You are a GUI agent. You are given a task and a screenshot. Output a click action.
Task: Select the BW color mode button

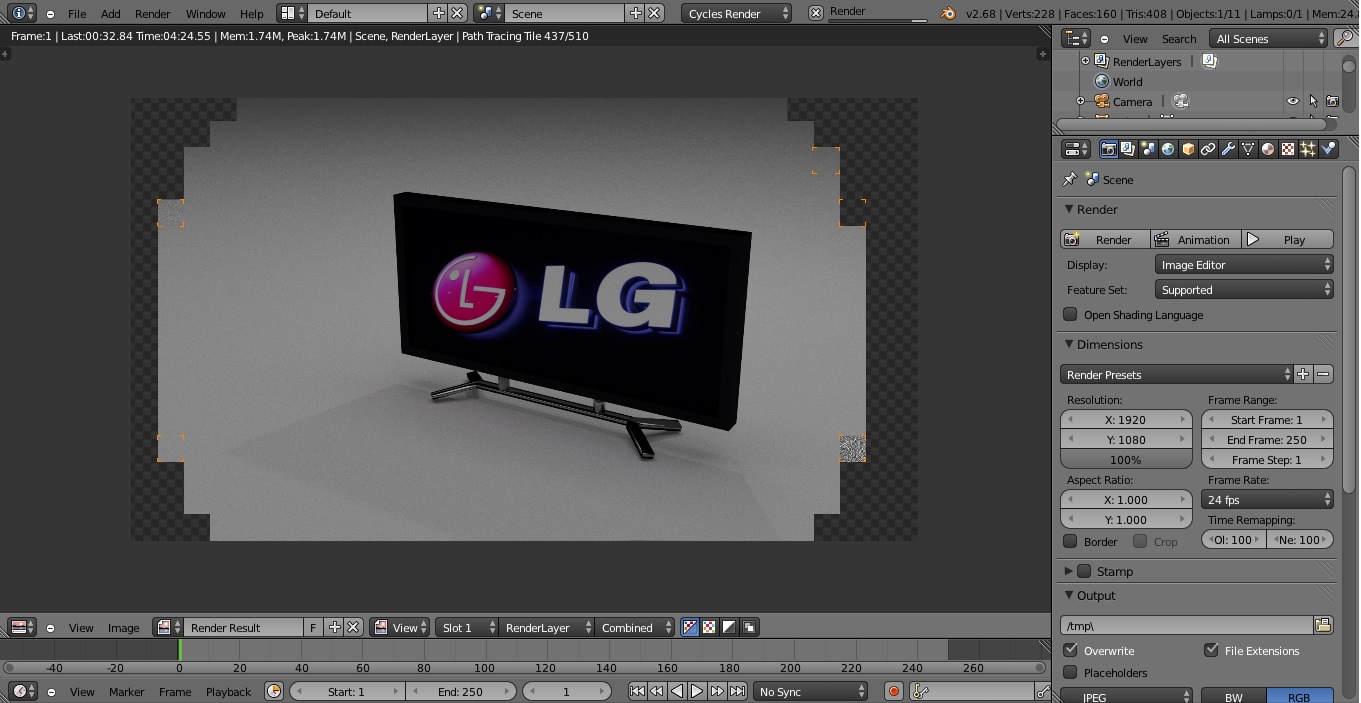[1233, 697]
